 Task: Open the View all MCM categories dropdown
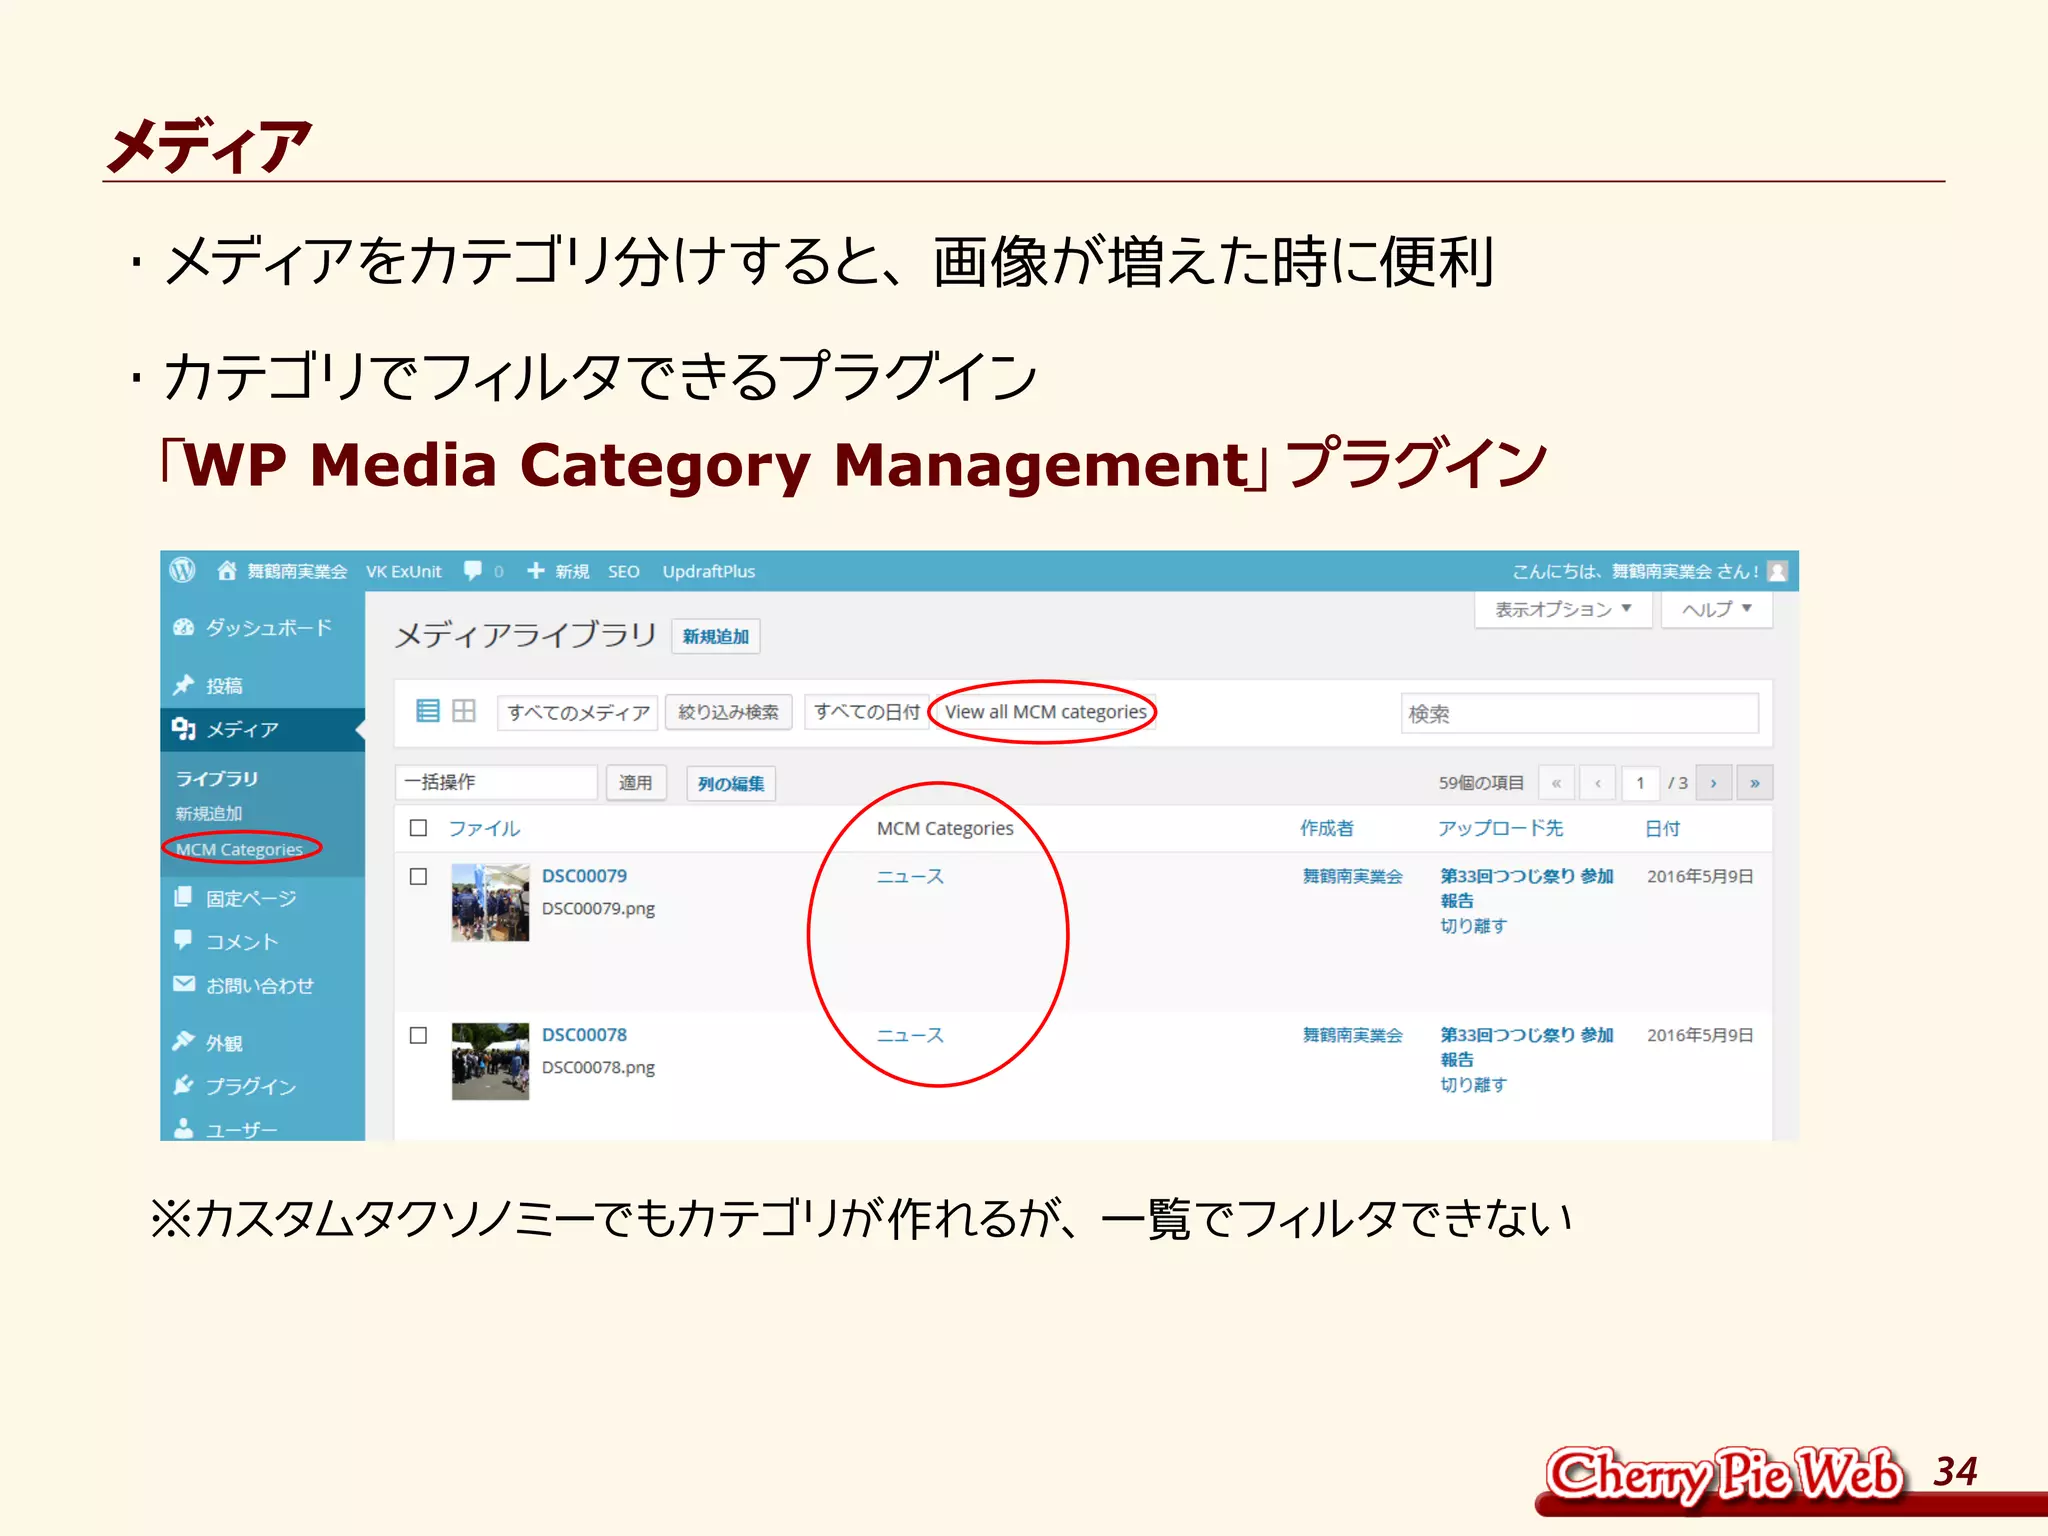pyautogui.click(x=1045, y=712)
